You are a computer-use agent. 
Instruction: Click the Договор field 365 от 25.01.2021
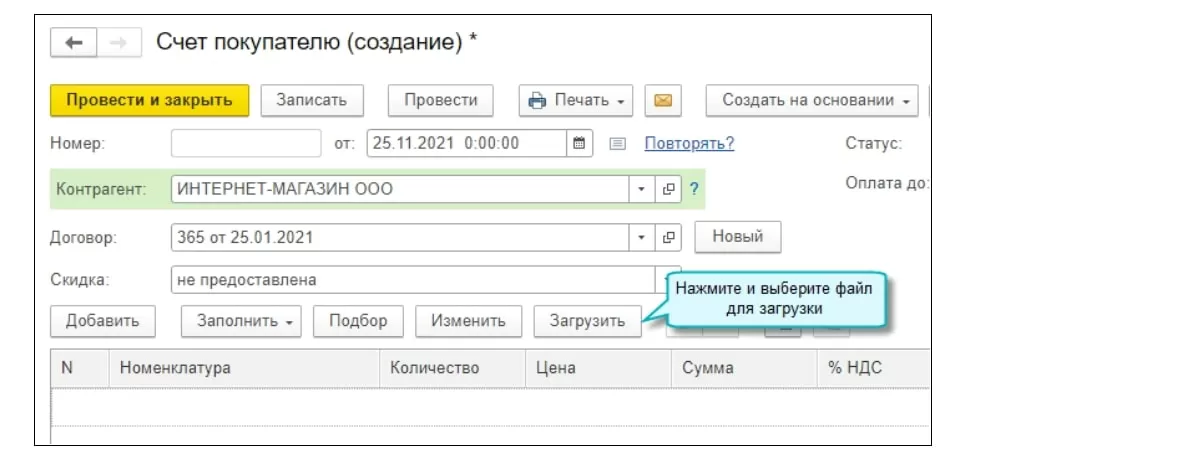point(400,237)
